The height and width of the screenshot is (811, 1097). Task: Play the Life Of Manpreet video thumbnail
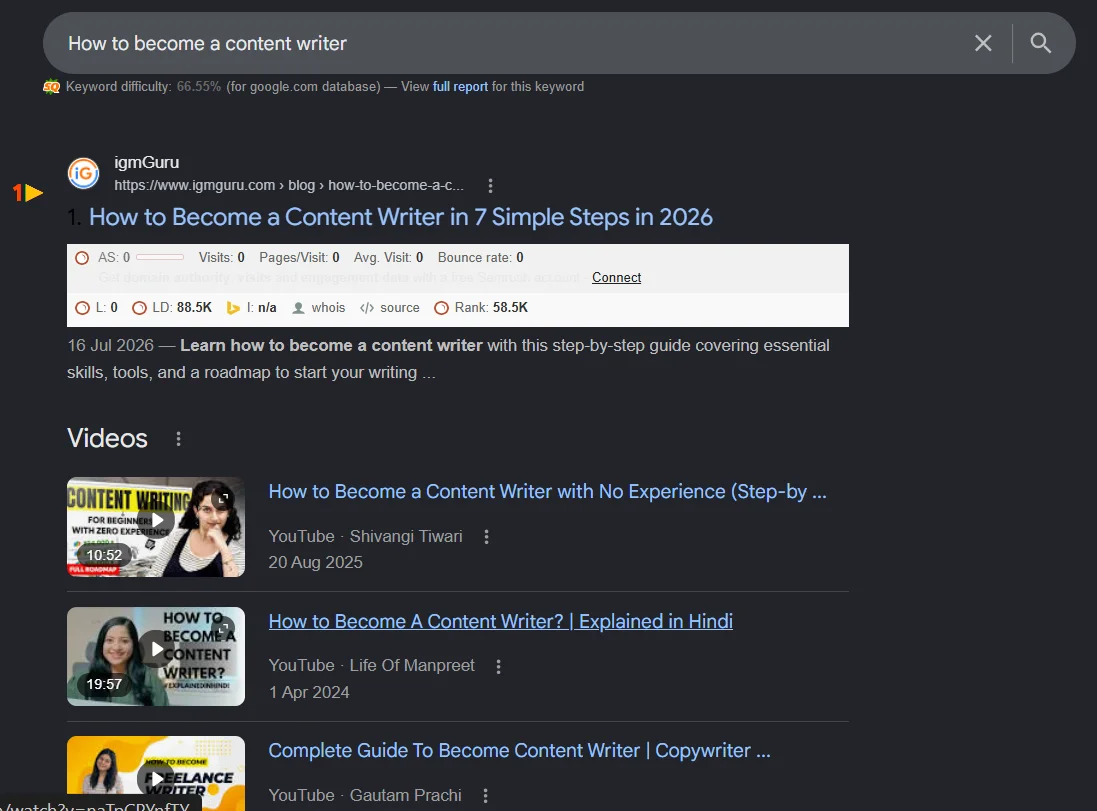156,656
